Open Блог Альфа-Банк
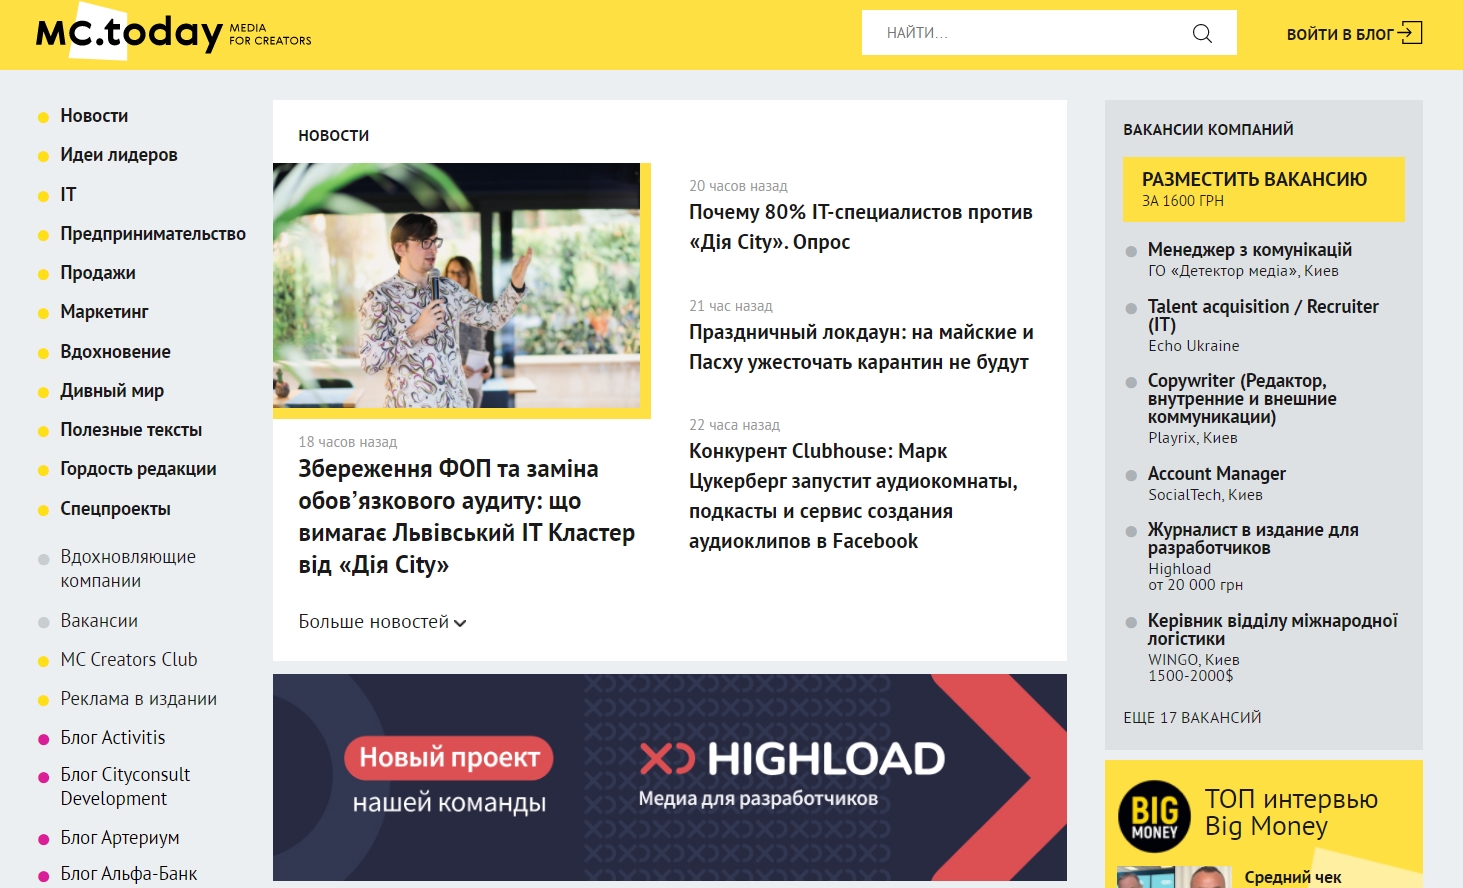This screenshot has height=888, width=1463. [x=129, y=874]
